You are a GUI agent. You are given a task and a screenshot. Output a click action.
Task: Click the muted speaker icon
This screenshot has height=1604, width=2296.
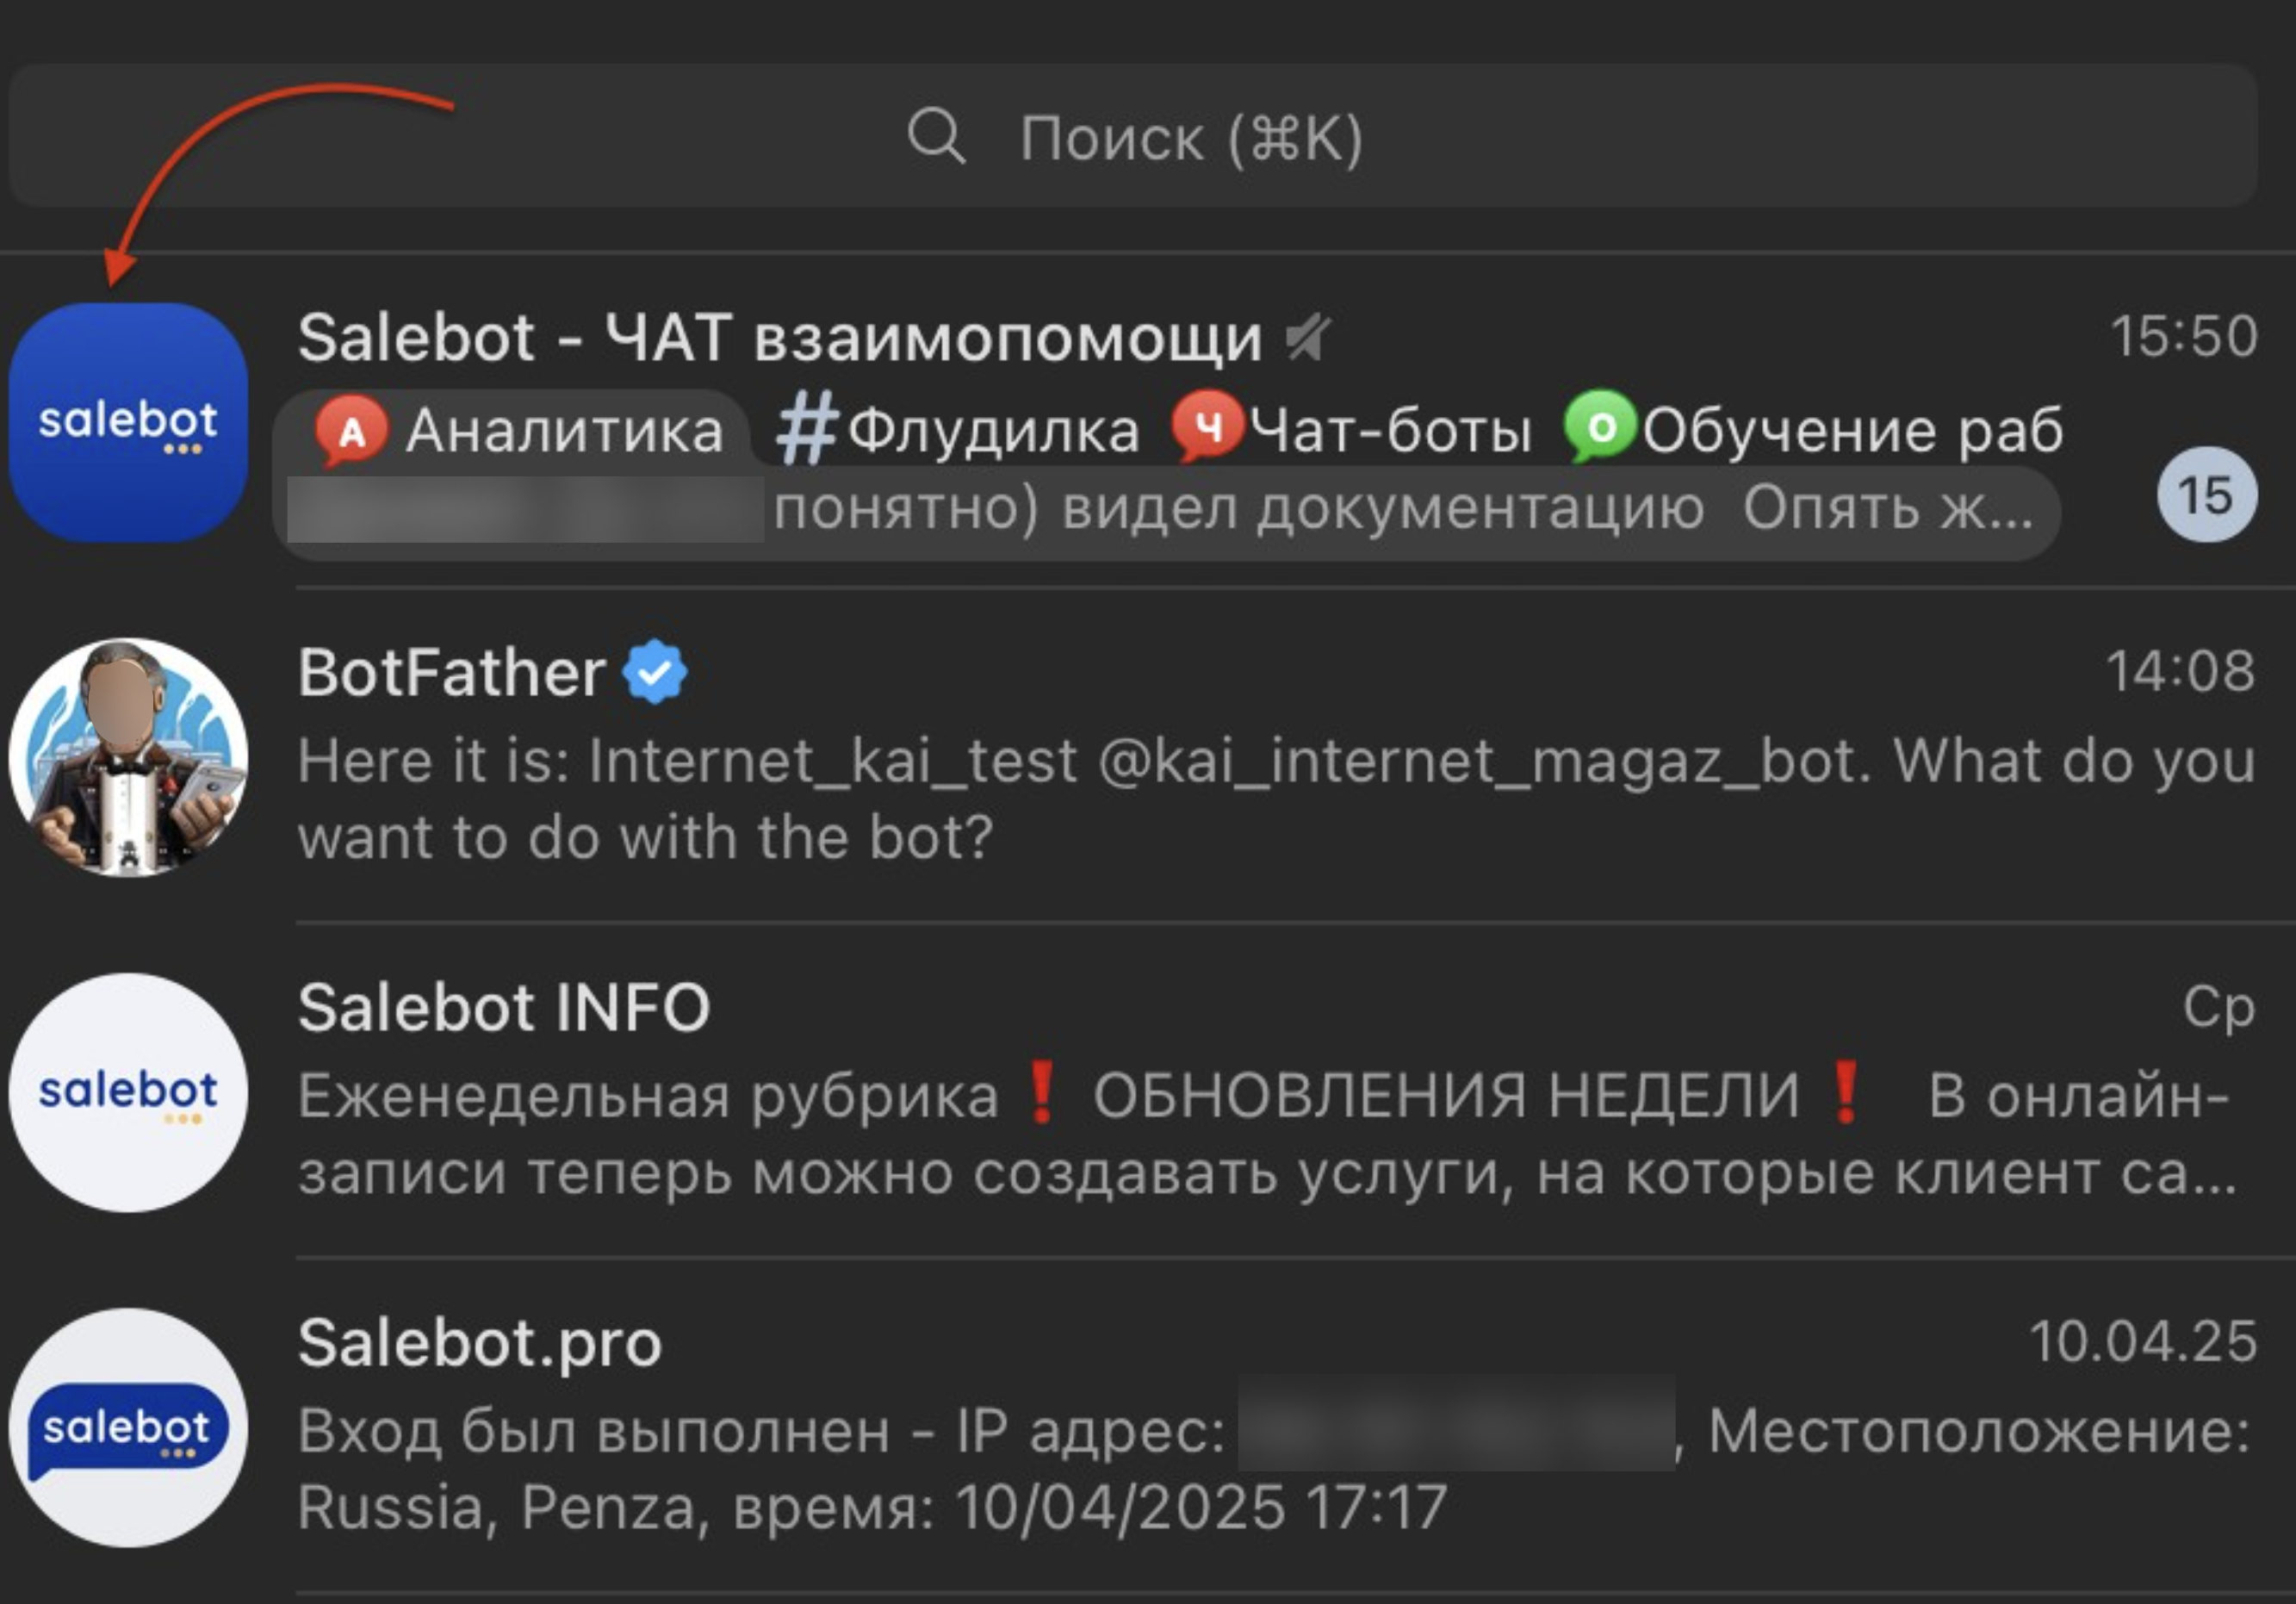coord(1308,337)
